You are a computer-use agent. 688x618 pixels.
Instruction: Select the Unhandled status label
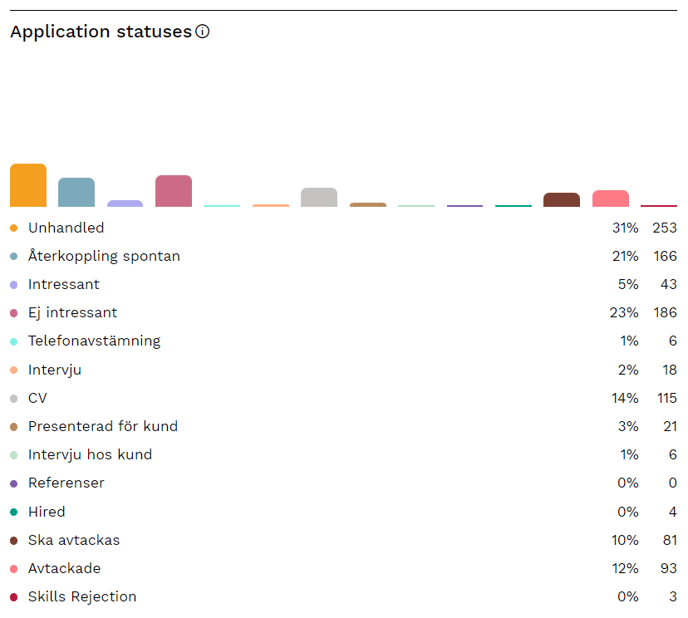pyautogui.click(x=66, y=228)
